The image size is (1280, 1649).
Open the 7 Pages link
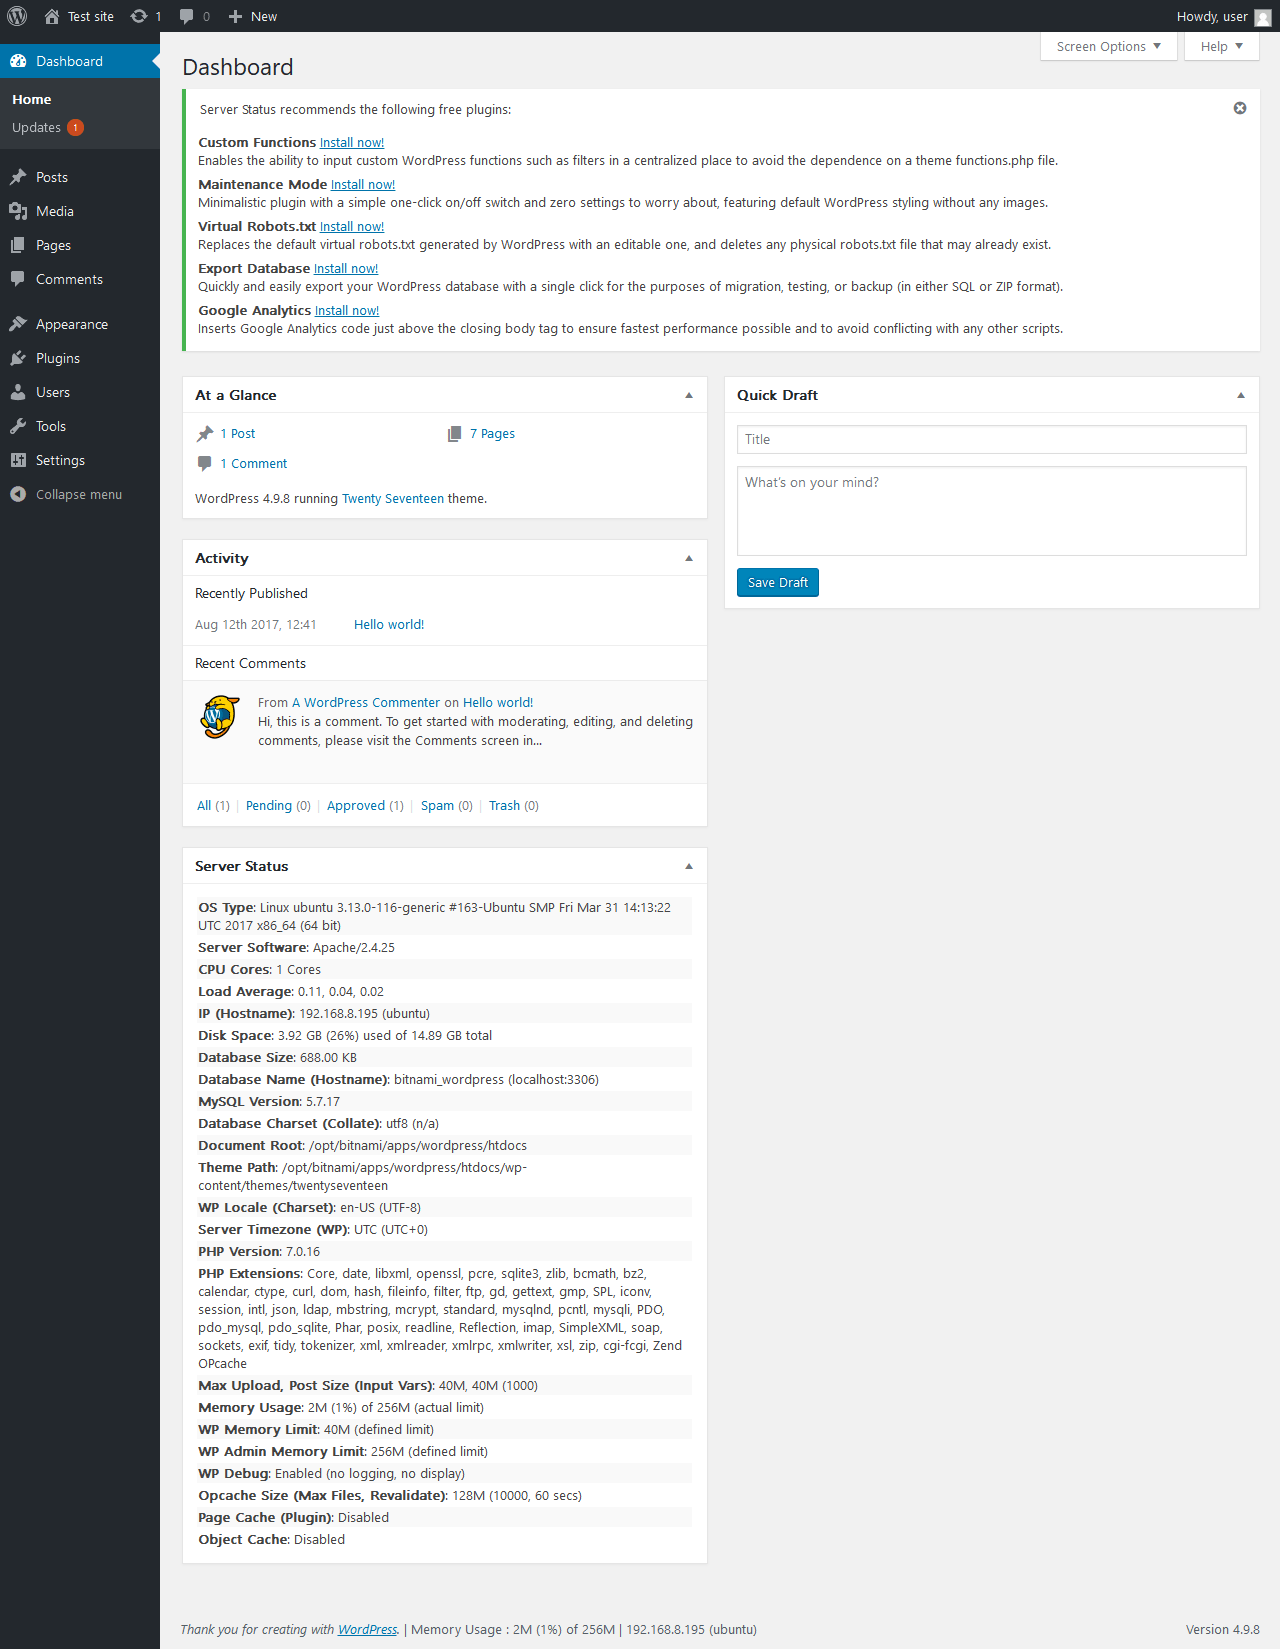tap(492, 433)
